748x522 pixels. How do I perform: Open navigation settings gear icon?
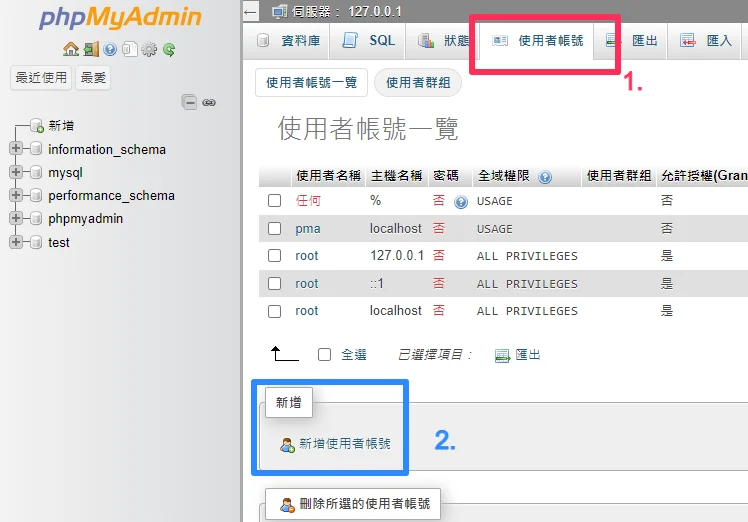(x=149, y=49)
